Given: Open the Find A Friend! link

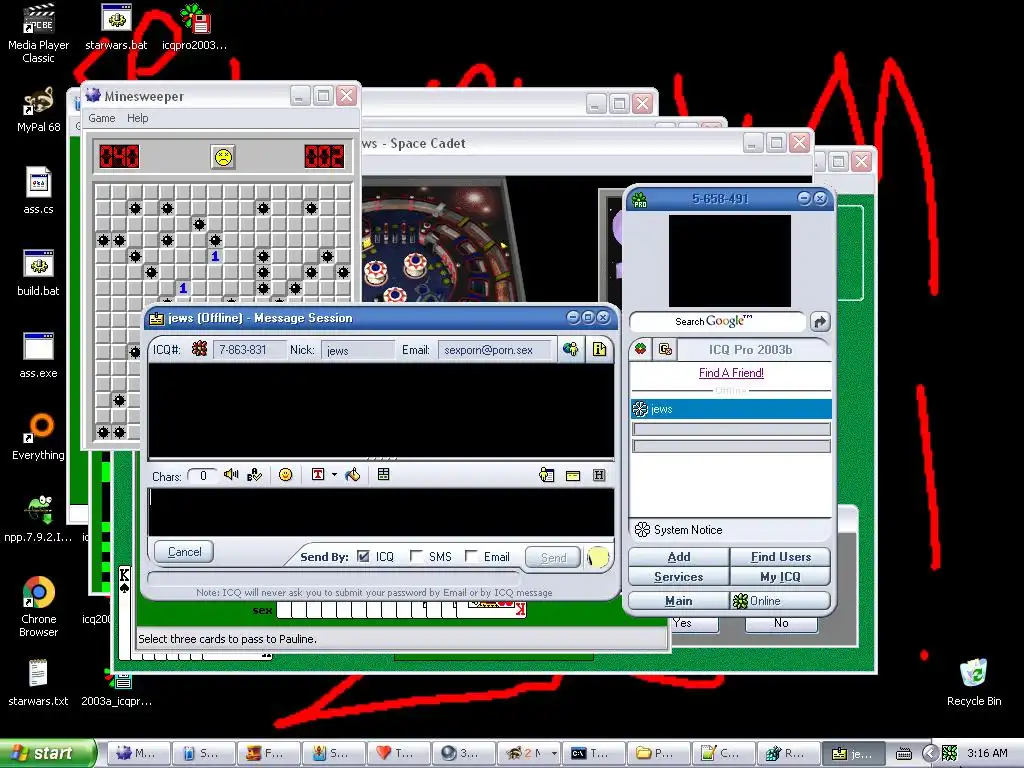Looking at the screenshot, I should pos(731,373).
